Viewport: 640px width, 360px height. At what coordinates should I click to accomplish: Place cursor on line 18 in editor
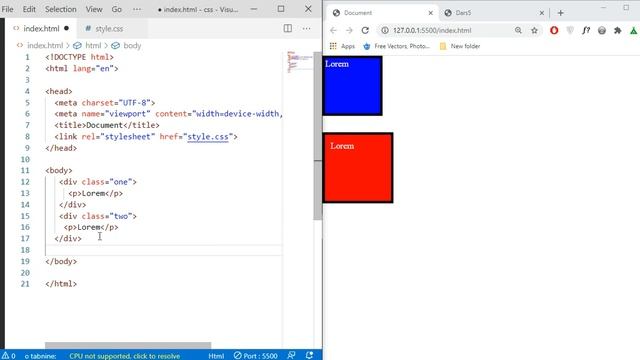163,250
